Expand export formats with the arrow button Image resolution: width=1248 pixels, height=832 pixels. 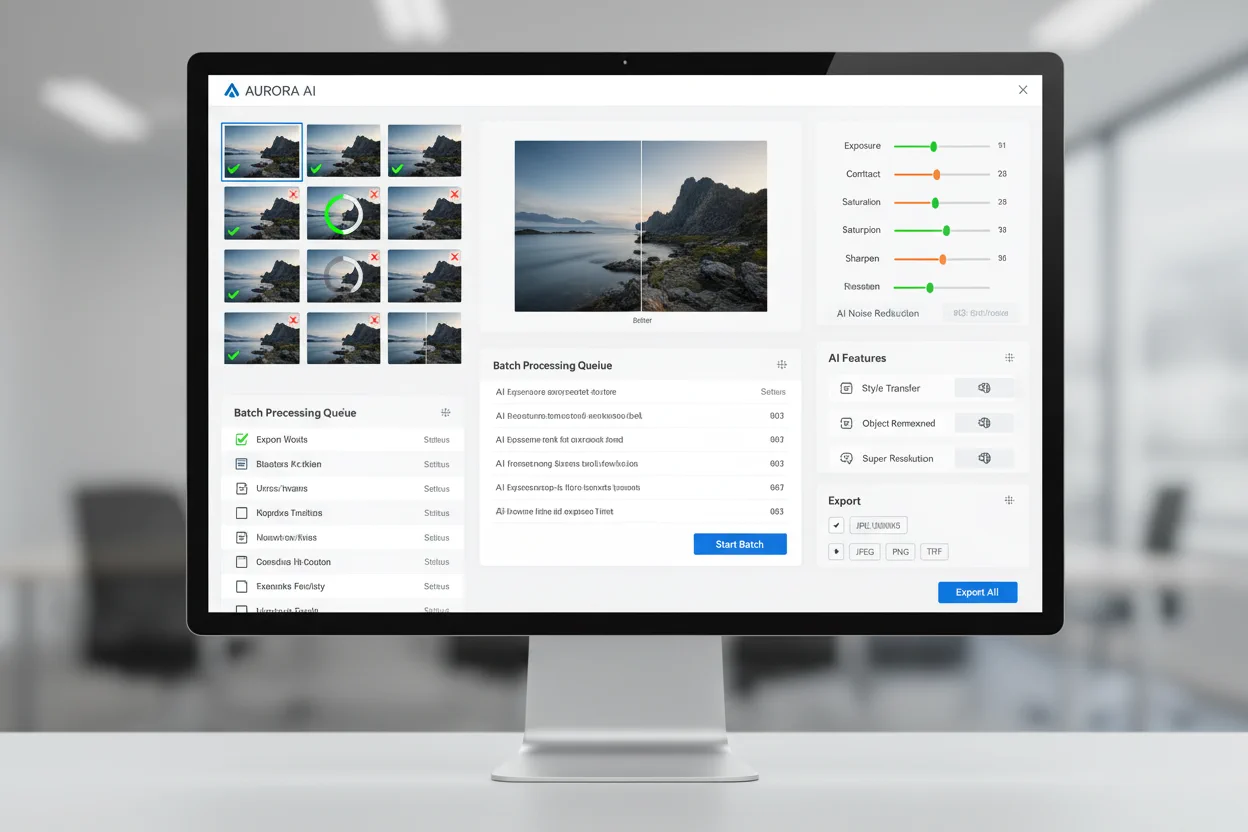click(836, 551)
